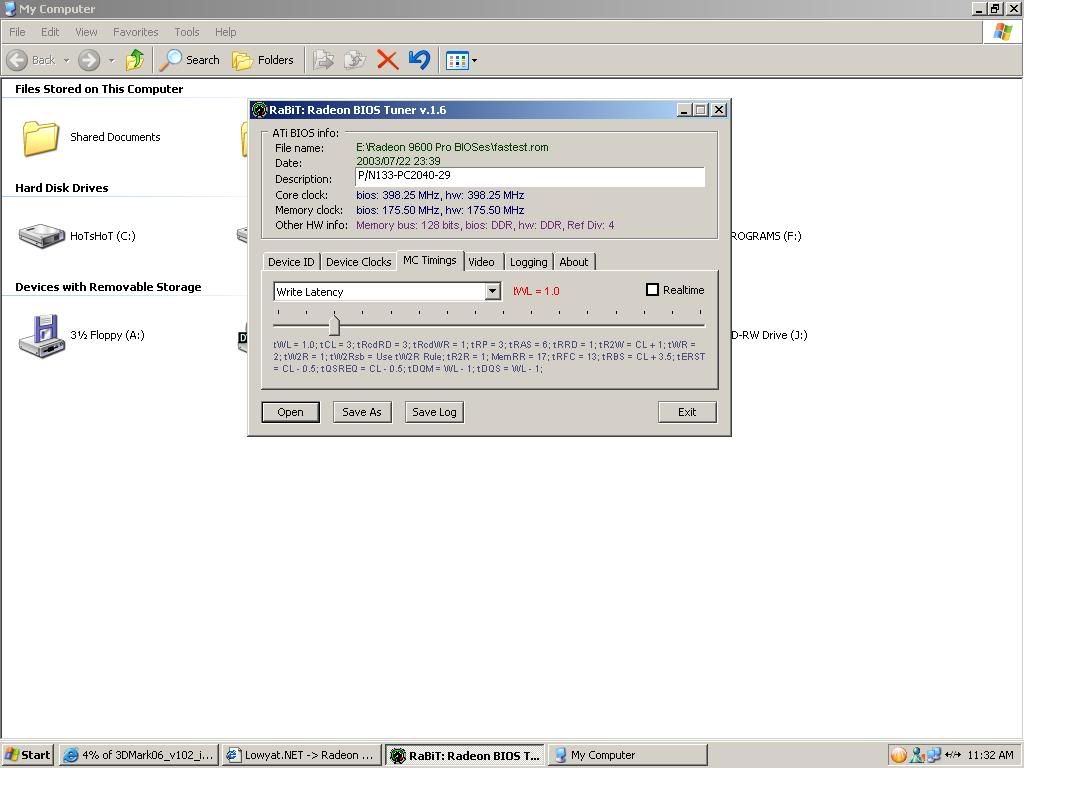This screenshot has height=806, width=1075.
Task: Select the MC Timings tab
Action: tap(429, 260)
